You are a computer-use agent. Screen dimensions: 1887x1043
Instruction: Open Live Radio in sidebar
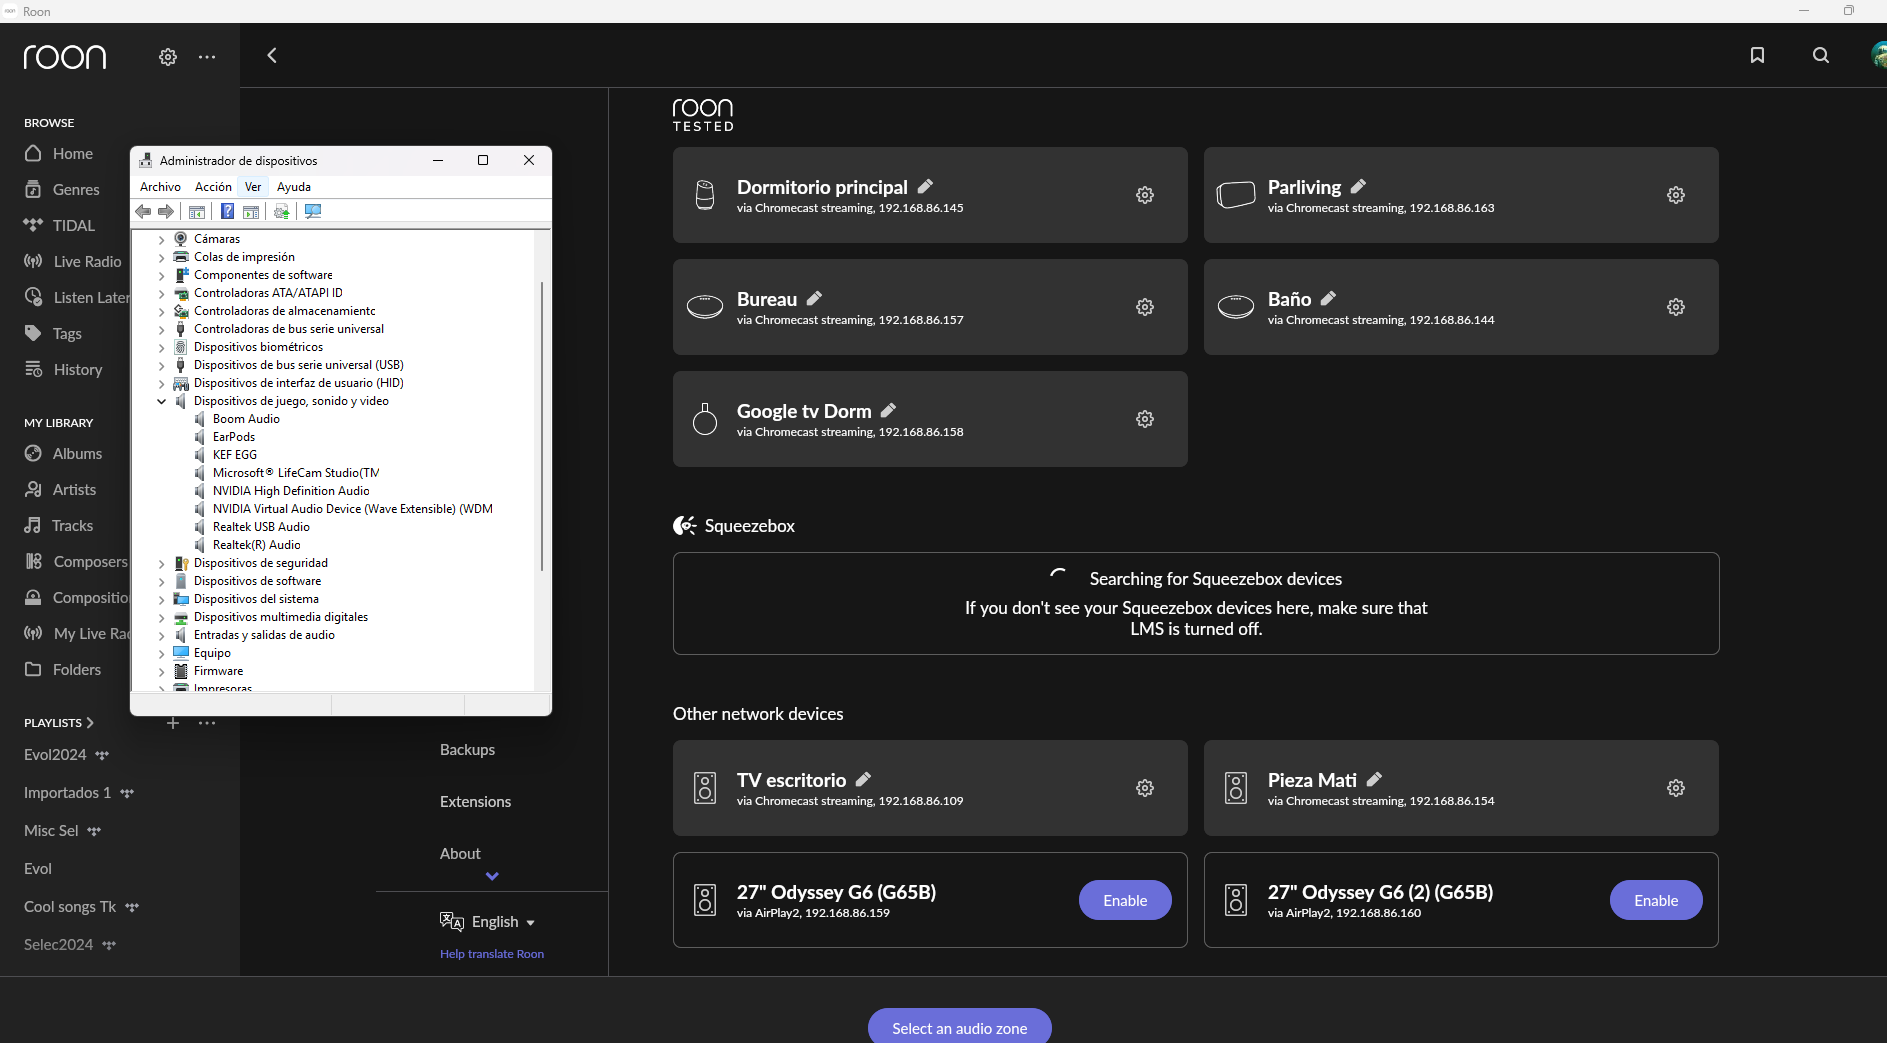pyautogui.click(x=87, y=261)
